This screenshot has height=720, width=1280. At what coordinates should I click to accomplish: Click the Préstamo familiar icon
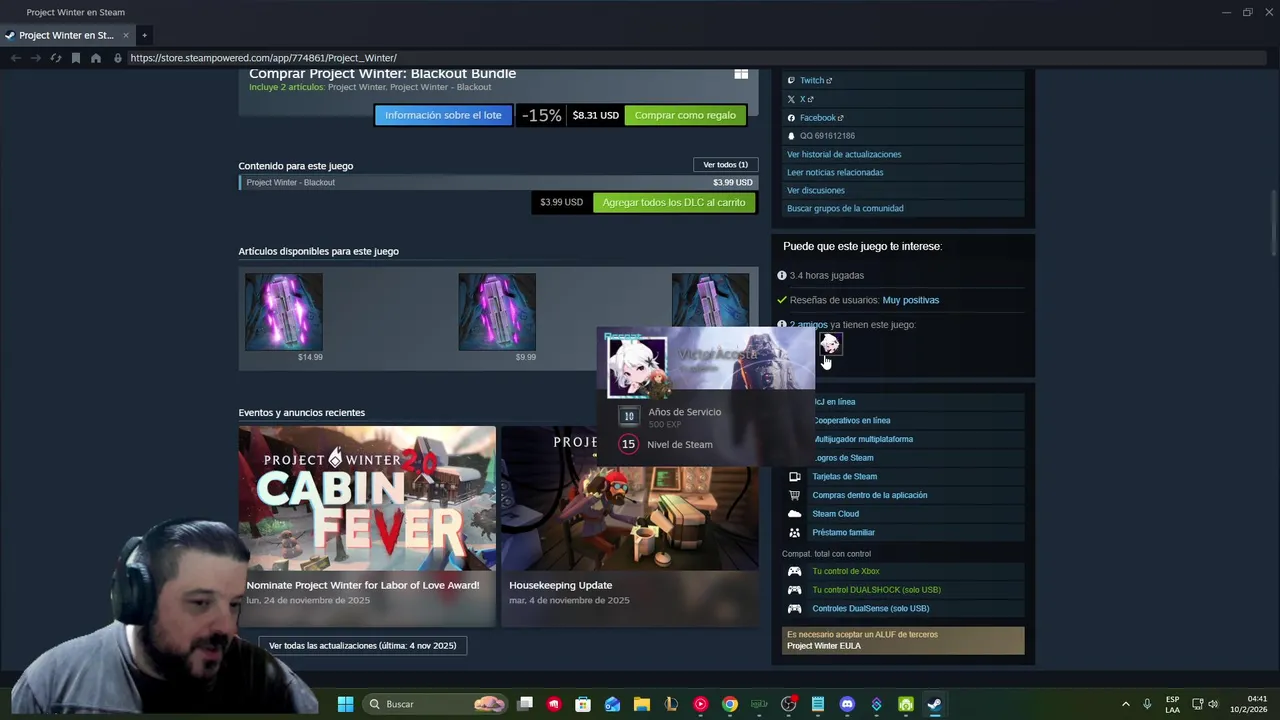[x=794, y=533]
